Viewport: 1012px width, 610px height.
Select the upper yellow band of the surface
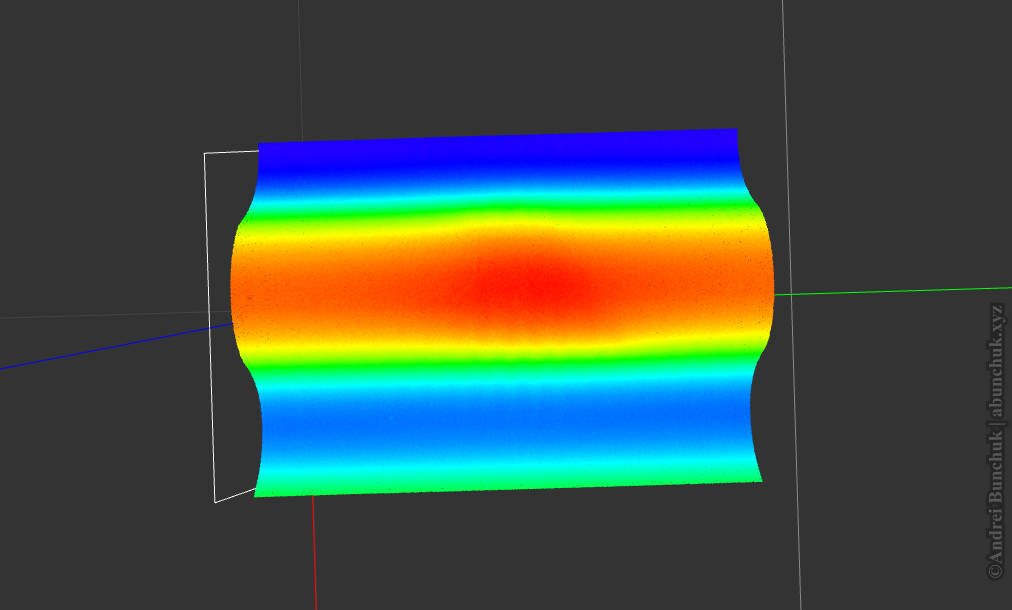[500, 222]
